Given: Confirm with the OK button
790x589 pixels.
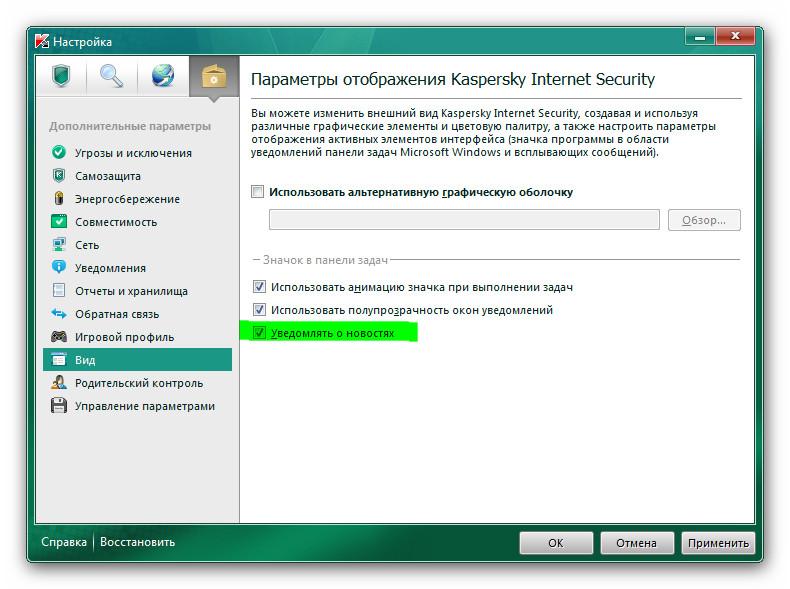Looking at the screenshot, I should (556, 543).
